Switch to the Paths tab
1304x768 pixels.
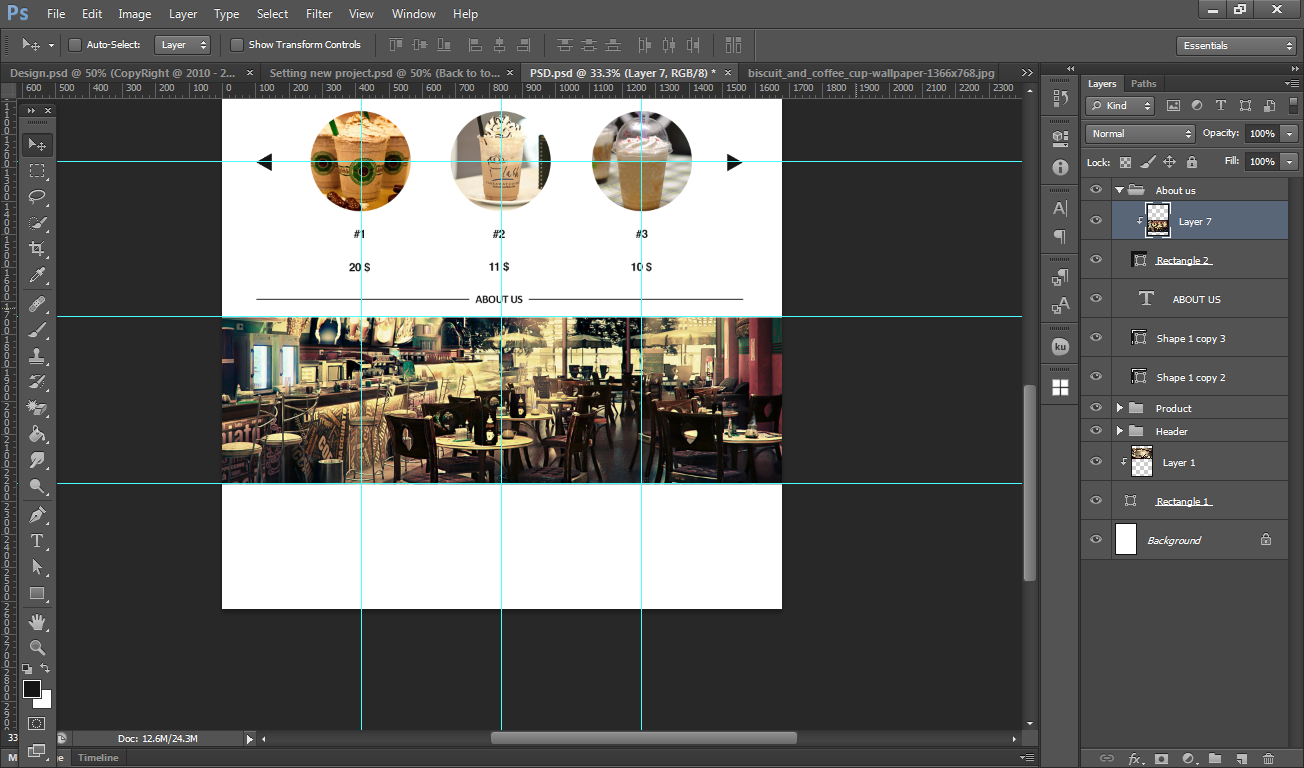[x=1143, y=84]
